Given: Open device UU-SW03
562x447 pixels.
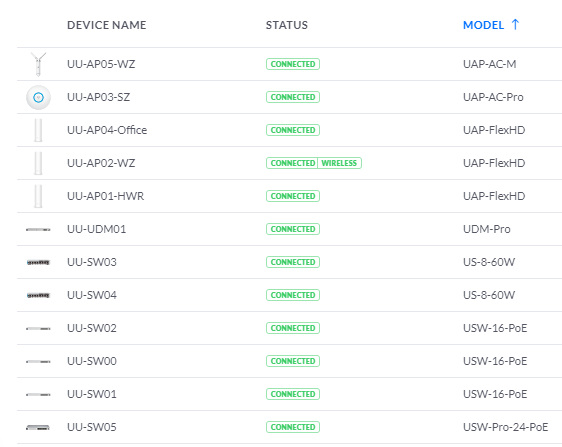Looking at the screenshot, I should tap(92, 262).
